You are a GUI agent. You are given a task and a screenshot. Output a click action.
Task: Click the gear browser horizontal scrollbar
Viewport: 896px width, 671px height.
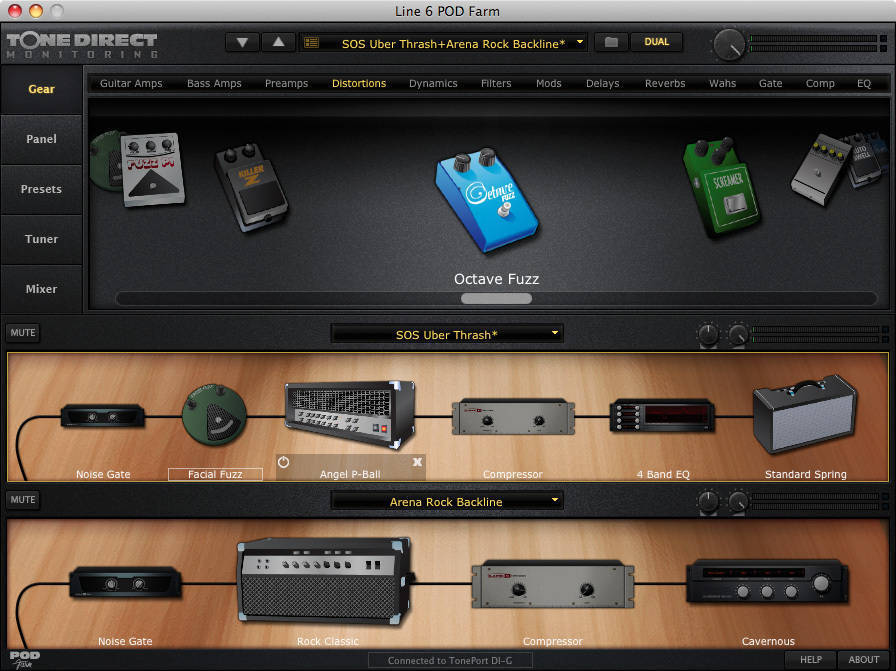[x=496, y=298]
